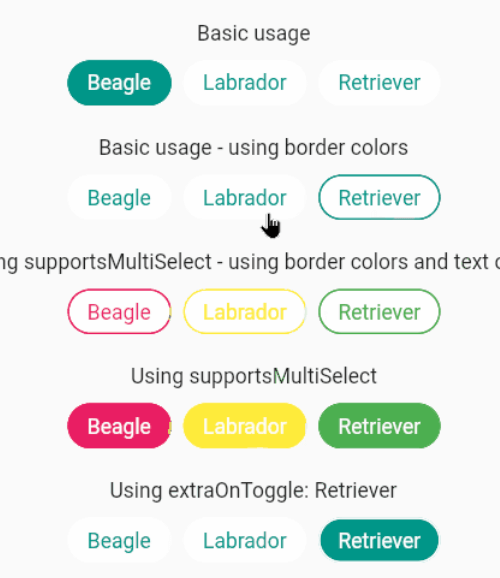The width and height of the screenshot is (500, 578).
Task: Select Labrador in the extraOnToggle row
Action: click(244, 540)
